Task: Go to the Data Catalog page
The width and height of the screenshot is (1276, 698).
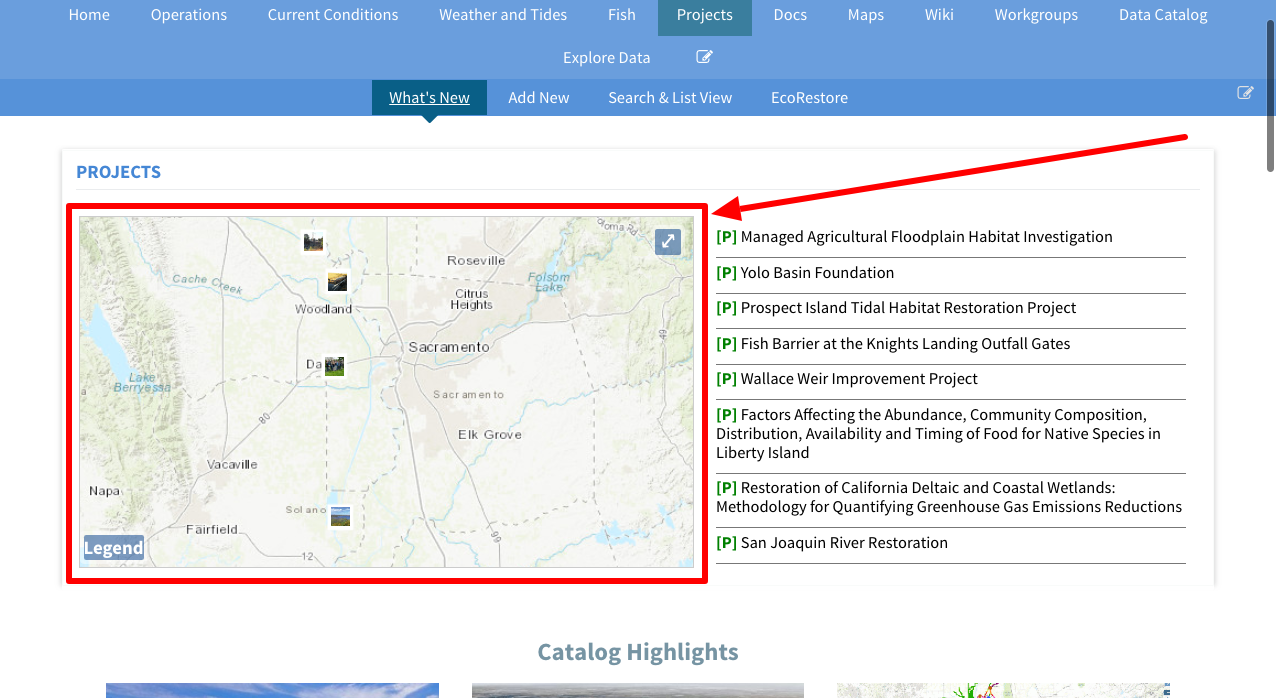Action: pos(1162,15)
